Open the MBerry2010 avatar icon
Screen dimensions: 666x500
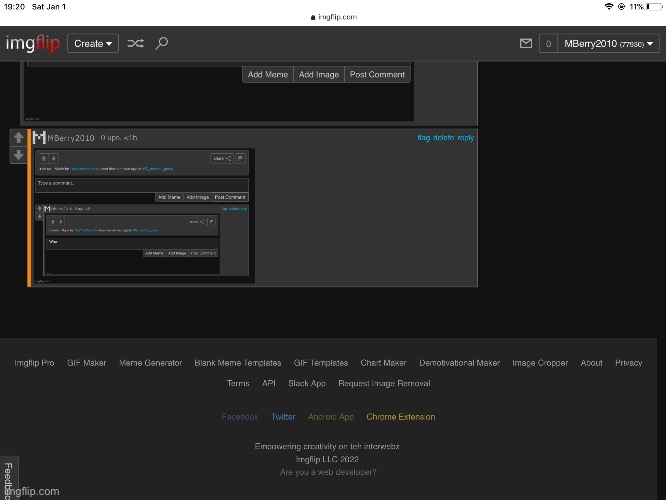tap(39, 138)
